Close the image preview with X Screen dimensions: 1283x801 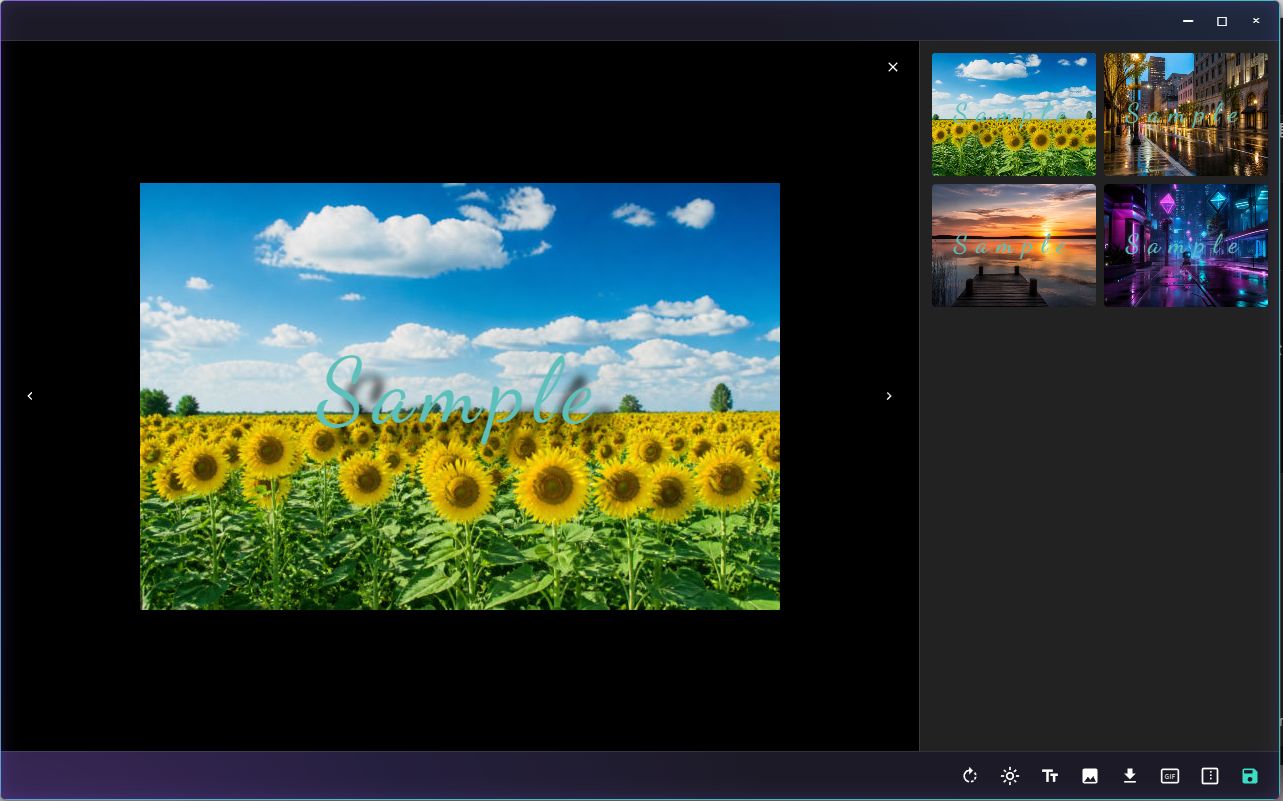[893, 67]
